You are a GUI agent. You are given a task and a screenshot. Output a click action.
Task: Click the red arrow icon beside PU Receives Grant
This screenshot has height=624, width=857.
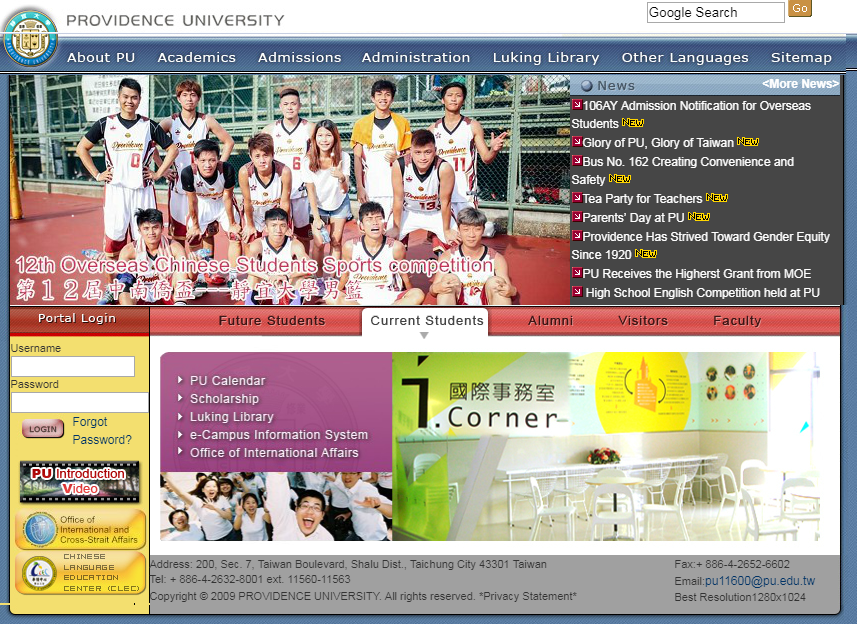(x=577, y=273)
